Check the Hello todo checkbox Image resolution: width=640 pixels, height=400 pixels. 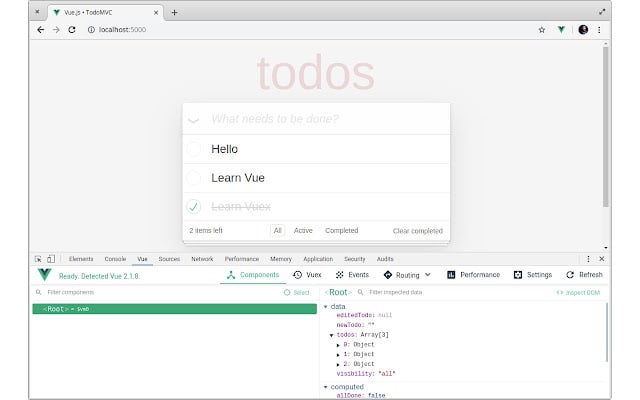[x=193, y=149]
